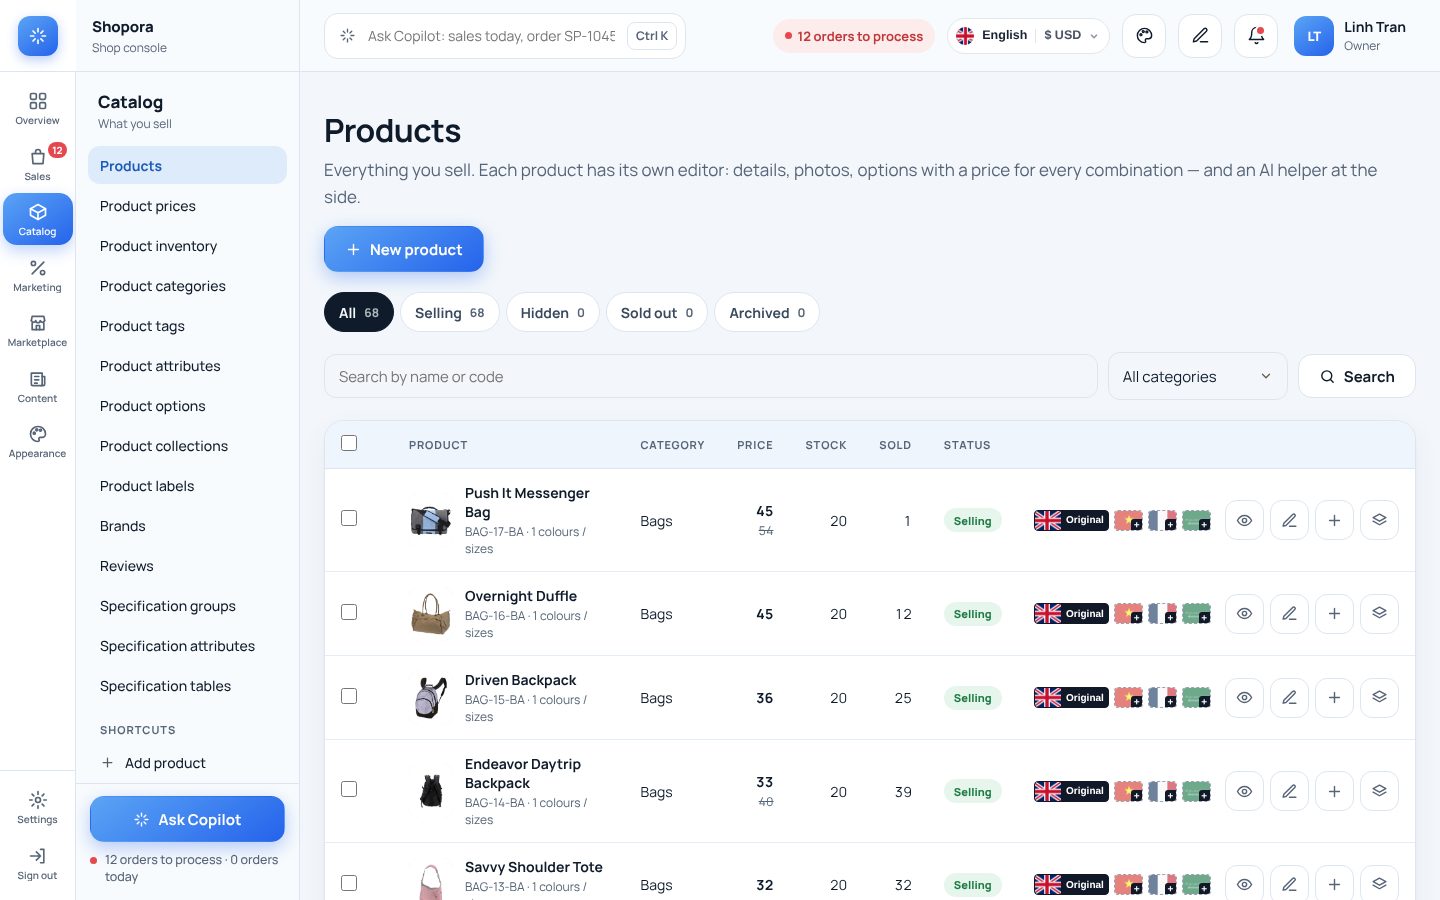The width and height of the screenshot is (1440, 900).
Task: Open layers icon for Driven Backpack
Action: click(1379, 697)
